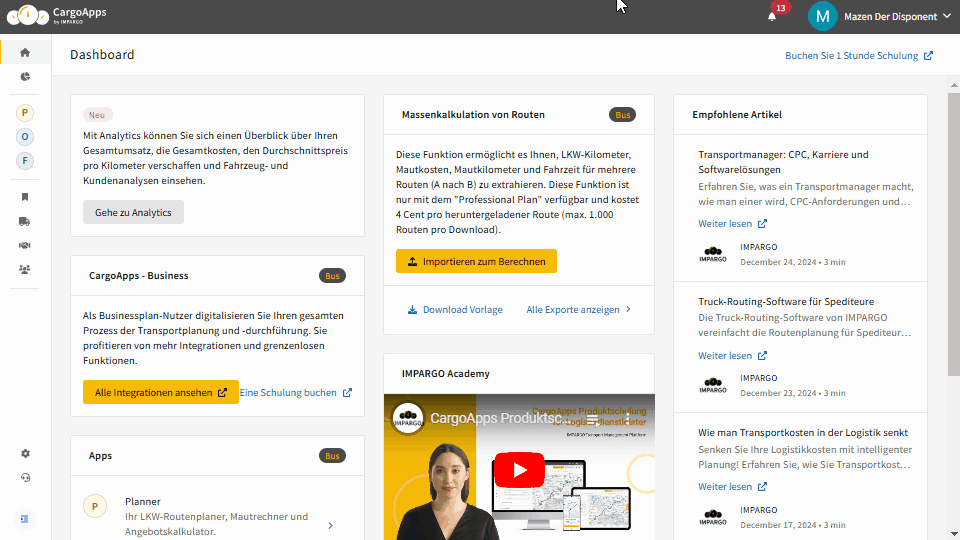Click upload icon on Importieren zum Berechnen
The height and width of the screenshot is (540, 960).
pos(413,261)
